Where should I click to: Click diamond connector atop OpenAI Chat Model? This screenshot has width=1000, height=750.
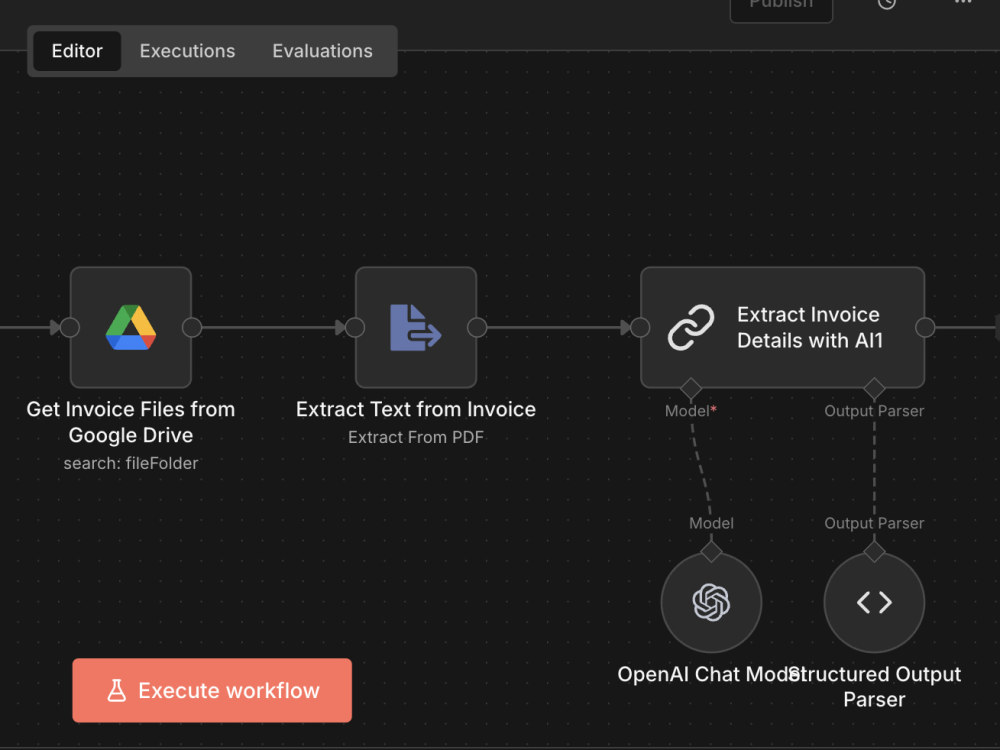pyautogui.click(x=711, y=551)
